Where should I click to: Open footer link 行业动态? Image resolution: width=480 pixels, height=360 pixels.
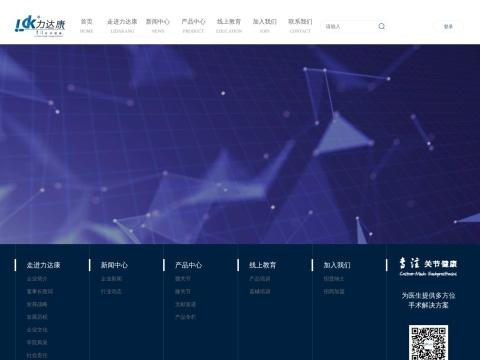point(111,292)
